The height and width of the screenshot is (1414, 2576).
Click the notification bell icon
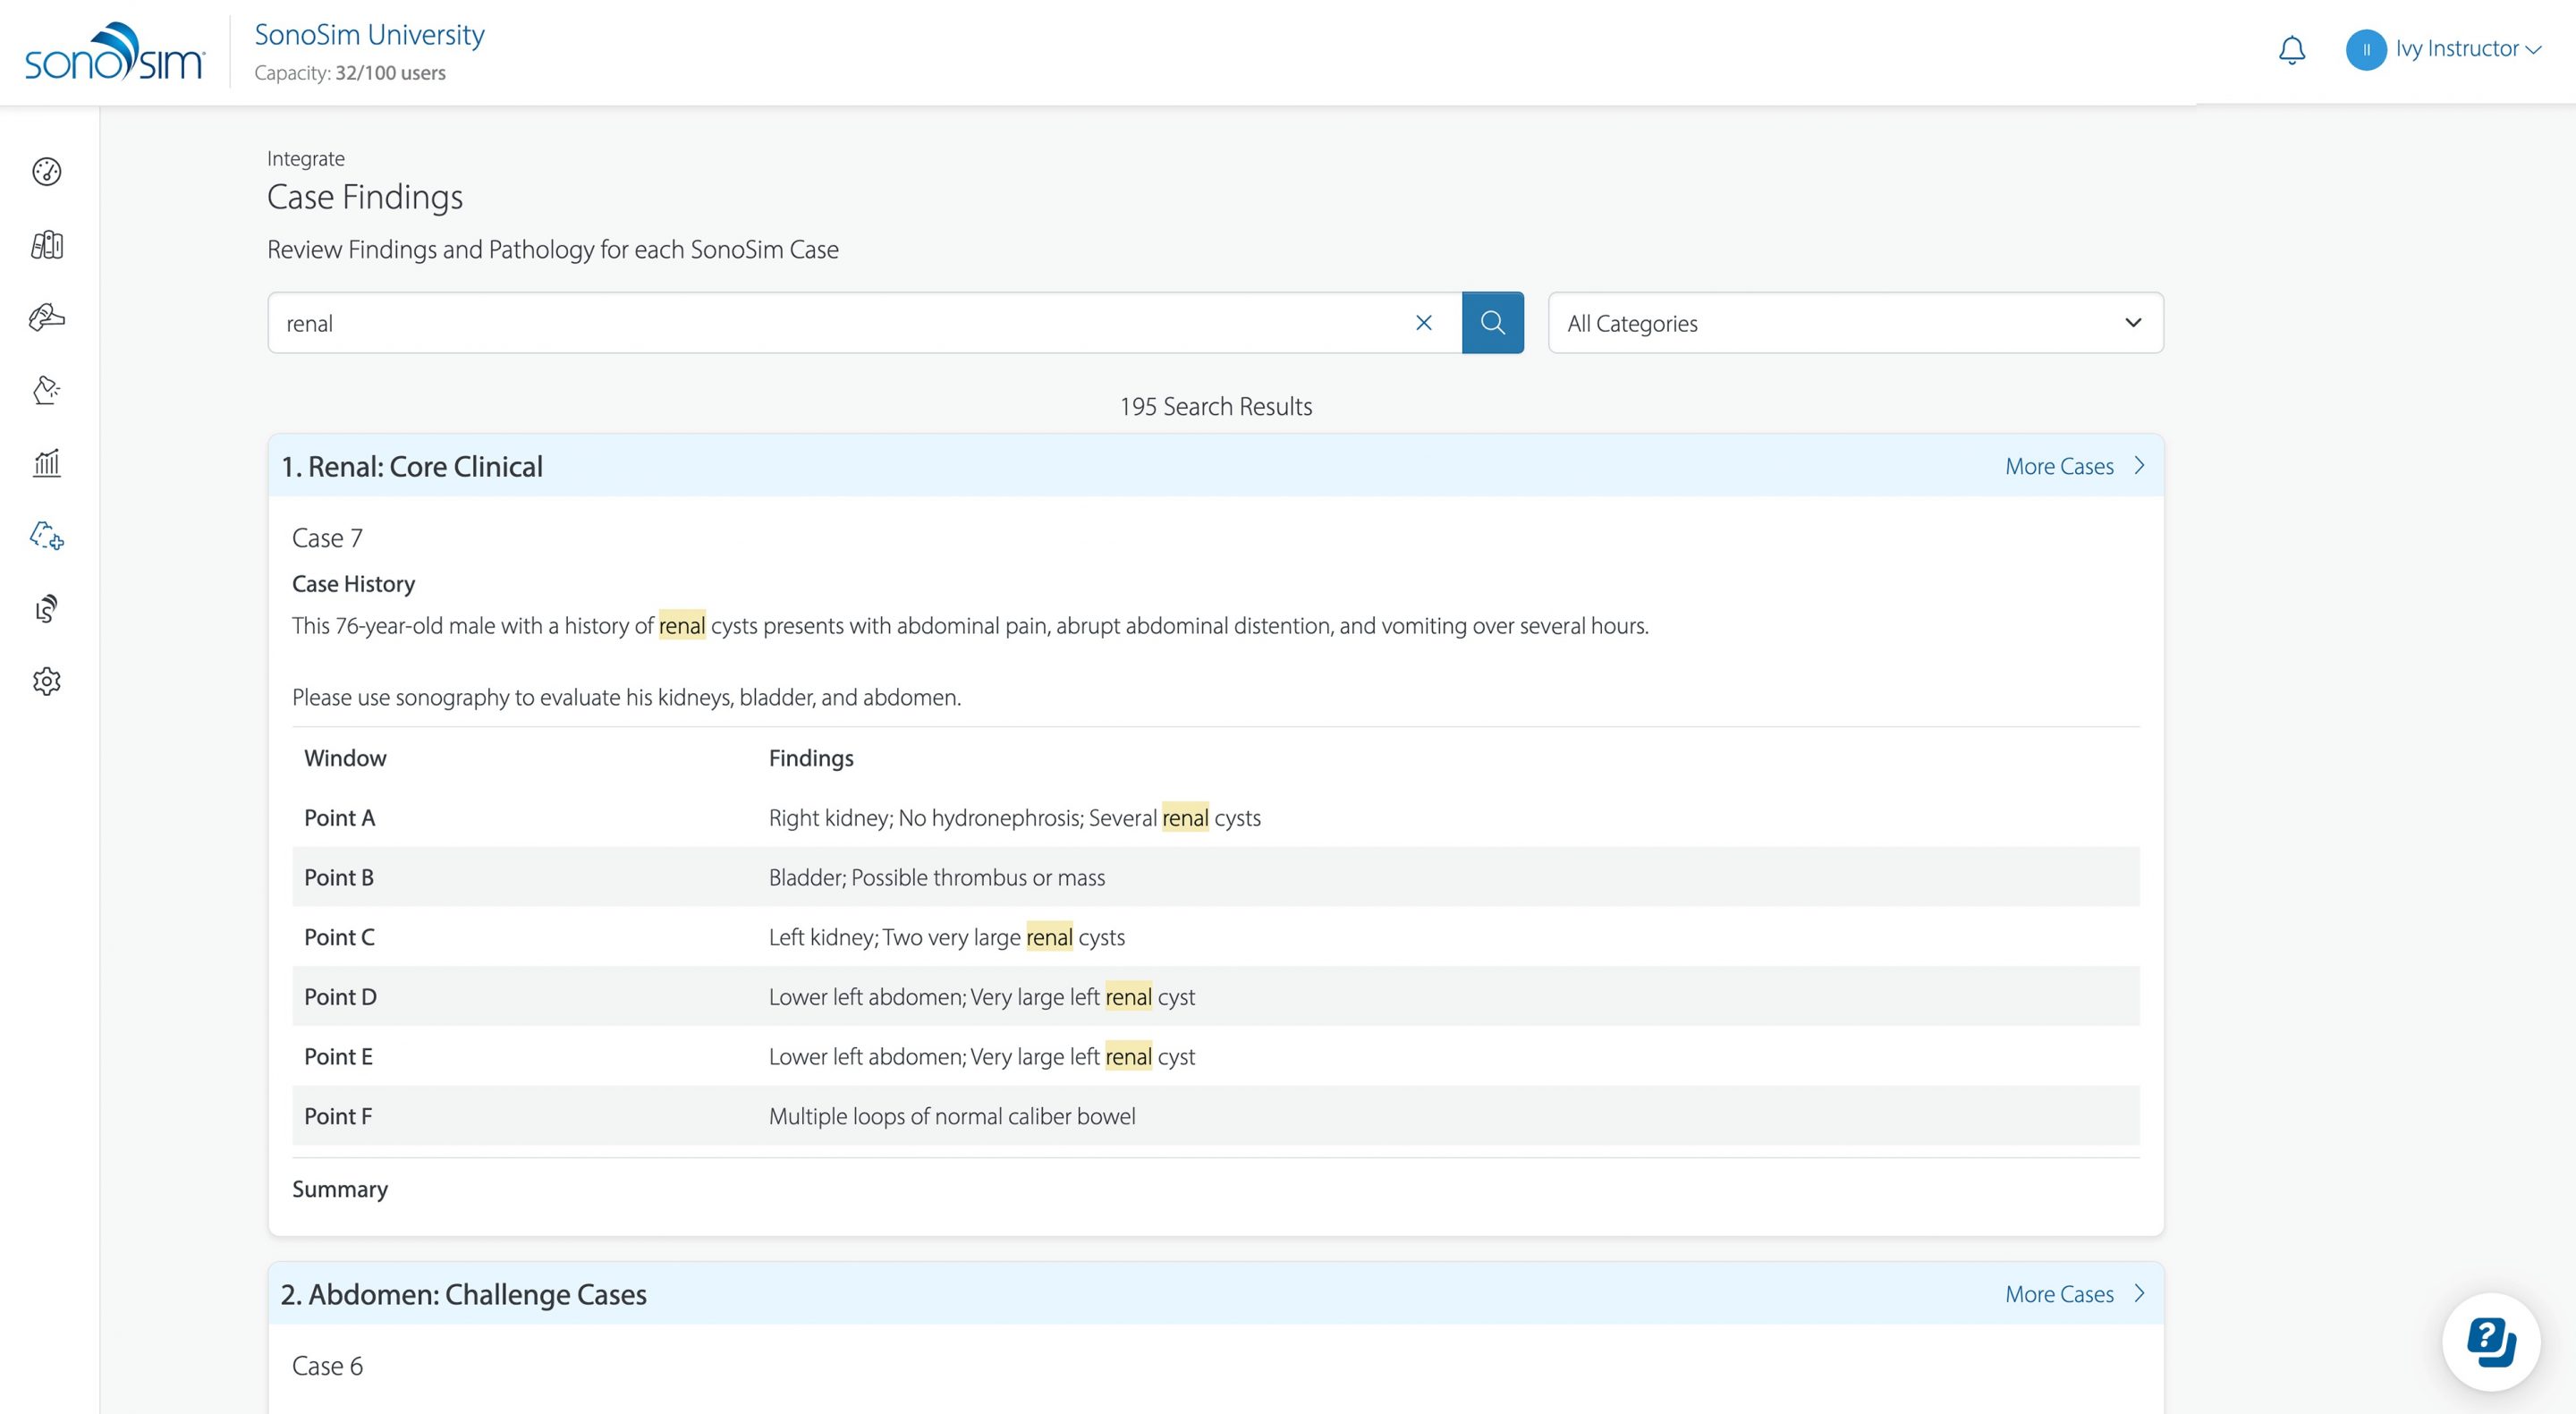[x=2291, y=50]
